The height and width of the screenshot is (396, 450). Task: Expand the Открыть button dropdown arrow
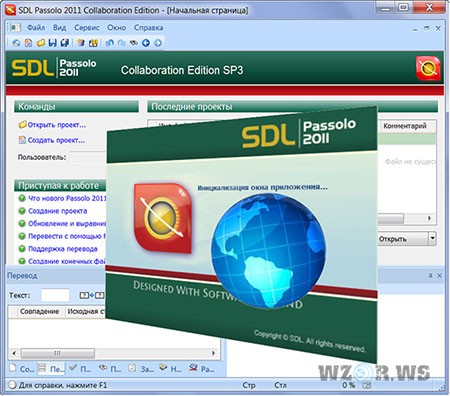click(432, 238)
